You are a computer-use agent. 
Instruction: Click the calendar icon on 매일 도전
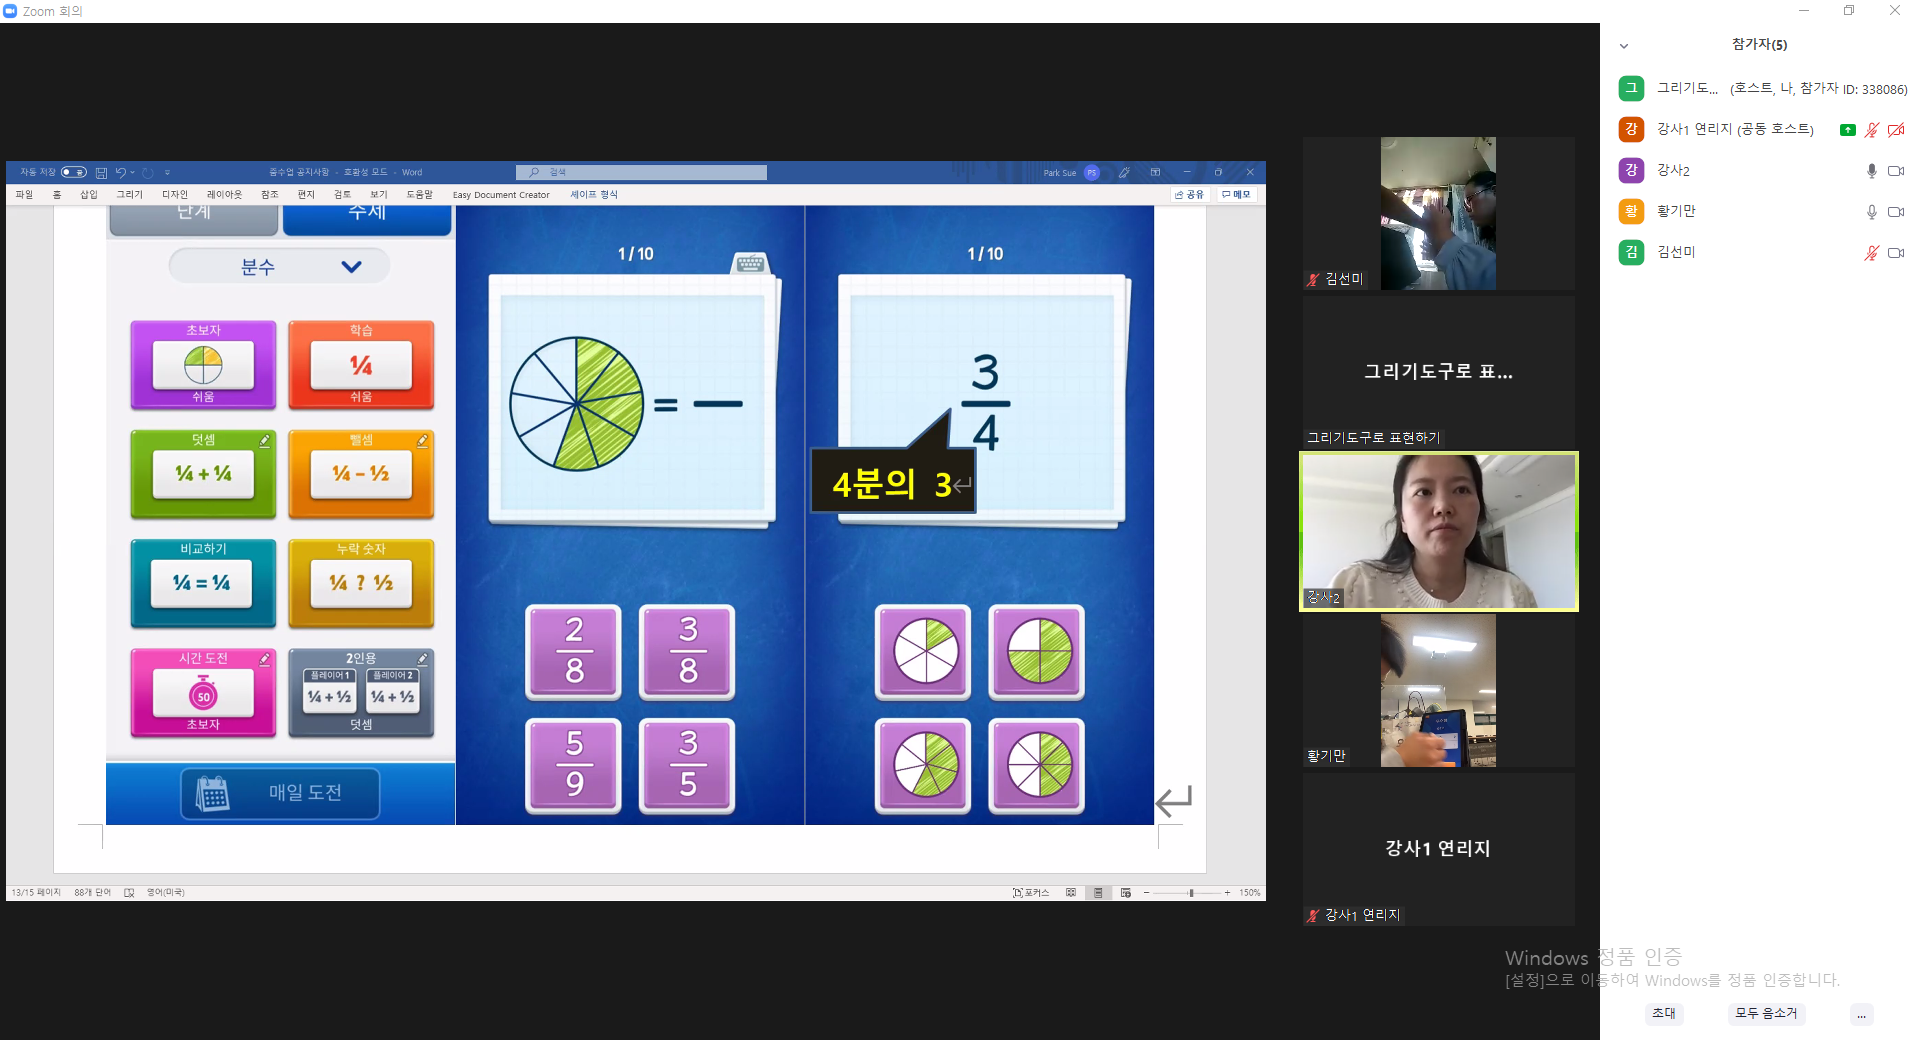coord(212,793)
